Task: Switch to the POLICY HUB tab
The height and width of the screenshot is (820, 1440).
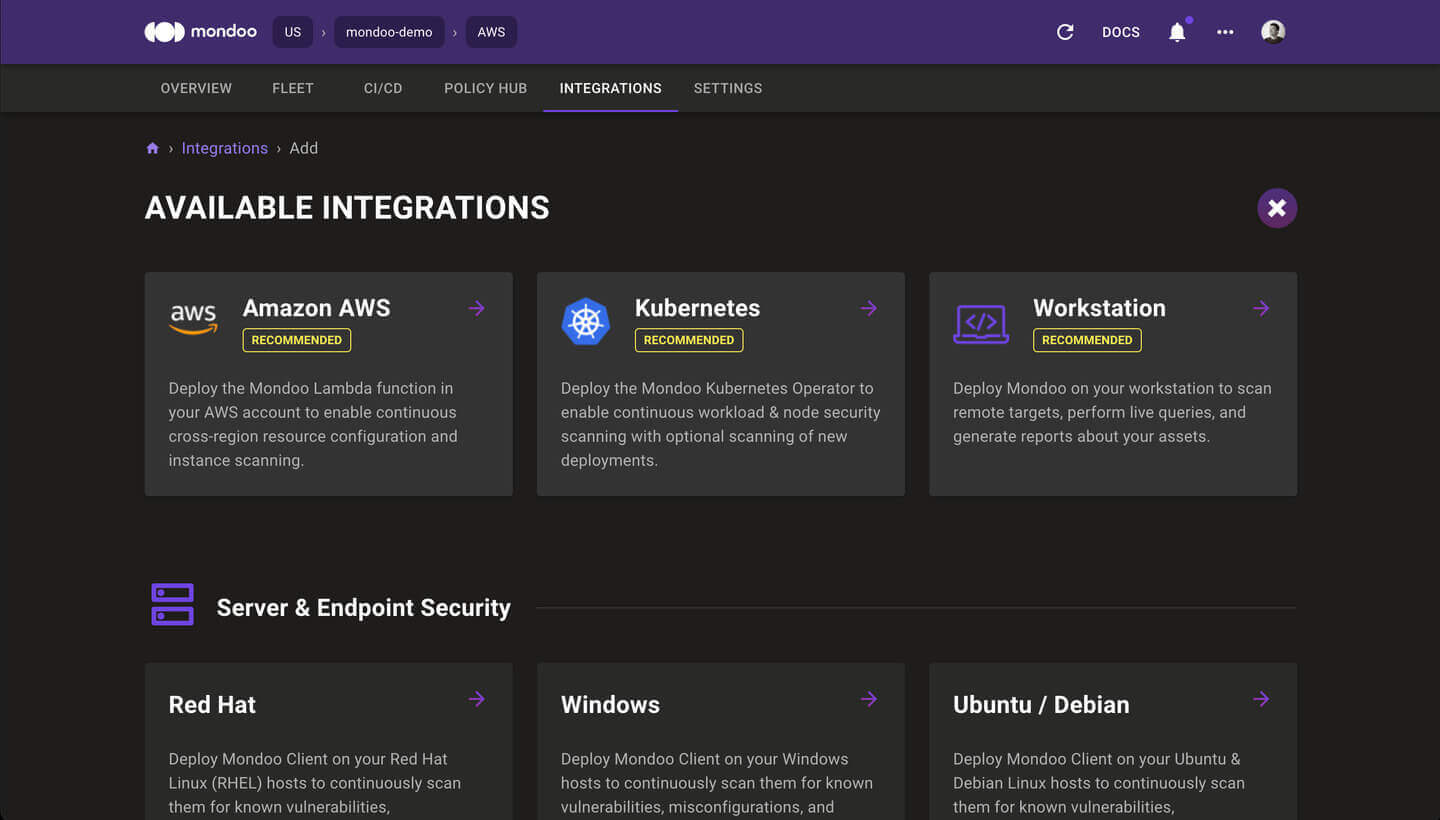Action: click(x=485, y=88)
